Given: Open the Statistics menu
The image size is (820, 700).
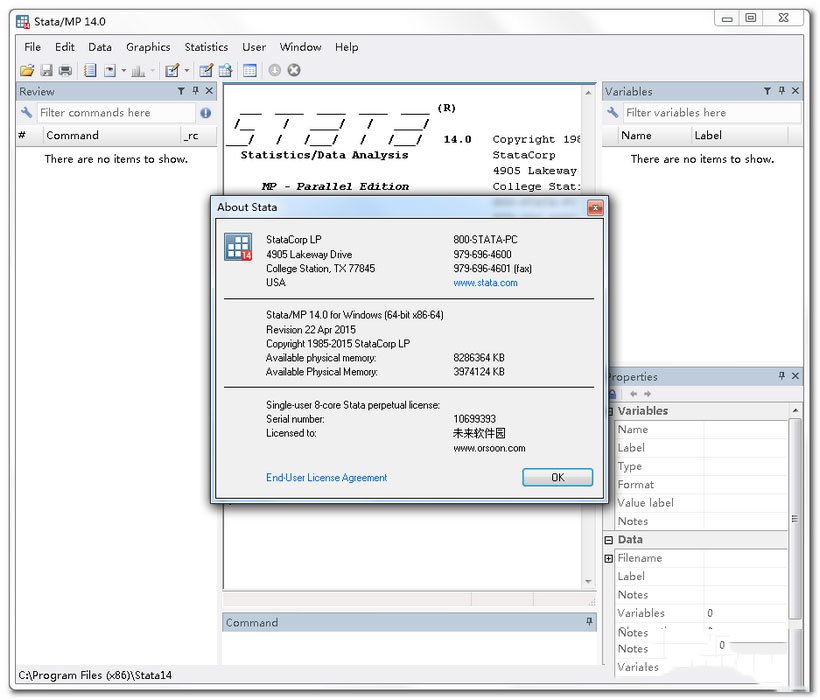Looking at the screenshot, I should point(206,47).
